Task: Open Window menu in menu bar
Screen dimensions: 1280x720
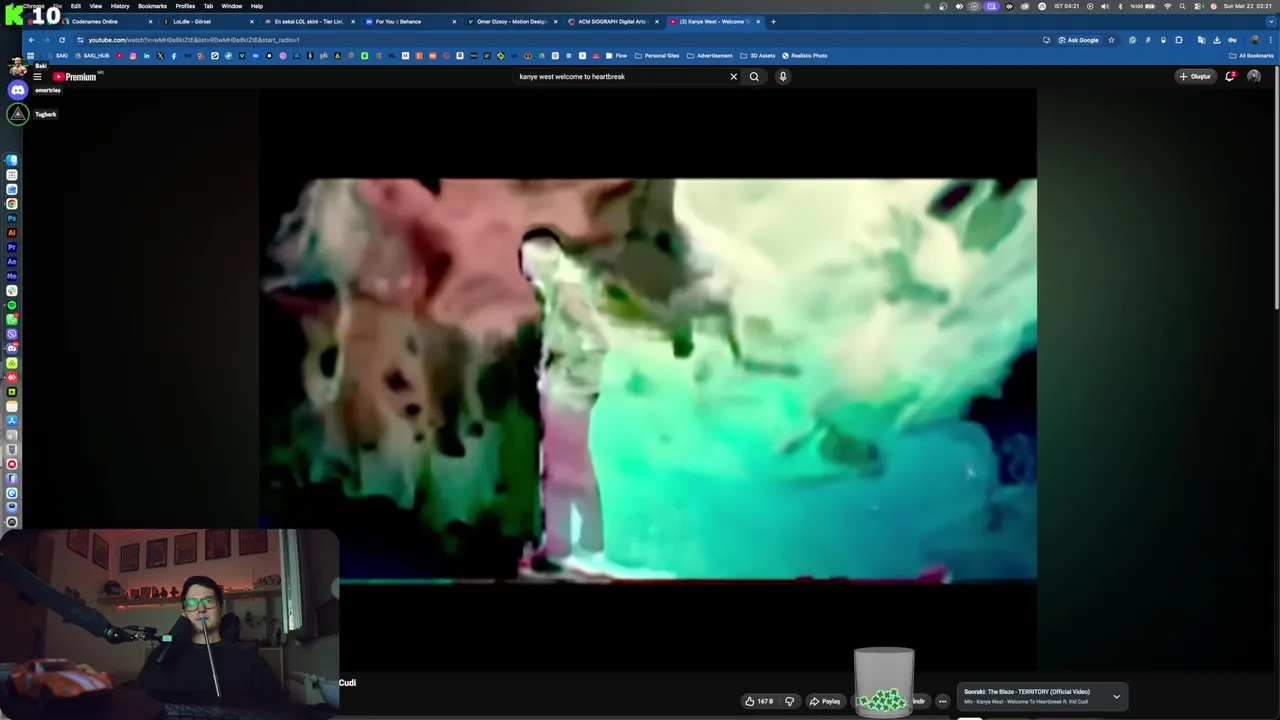Action: coord(232,6)
